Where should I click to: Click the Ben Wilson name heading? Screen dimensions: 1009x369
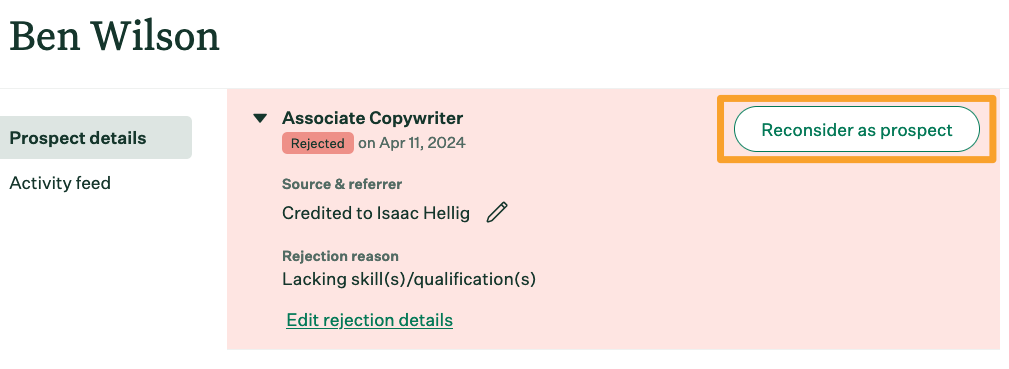coord(115,37)
